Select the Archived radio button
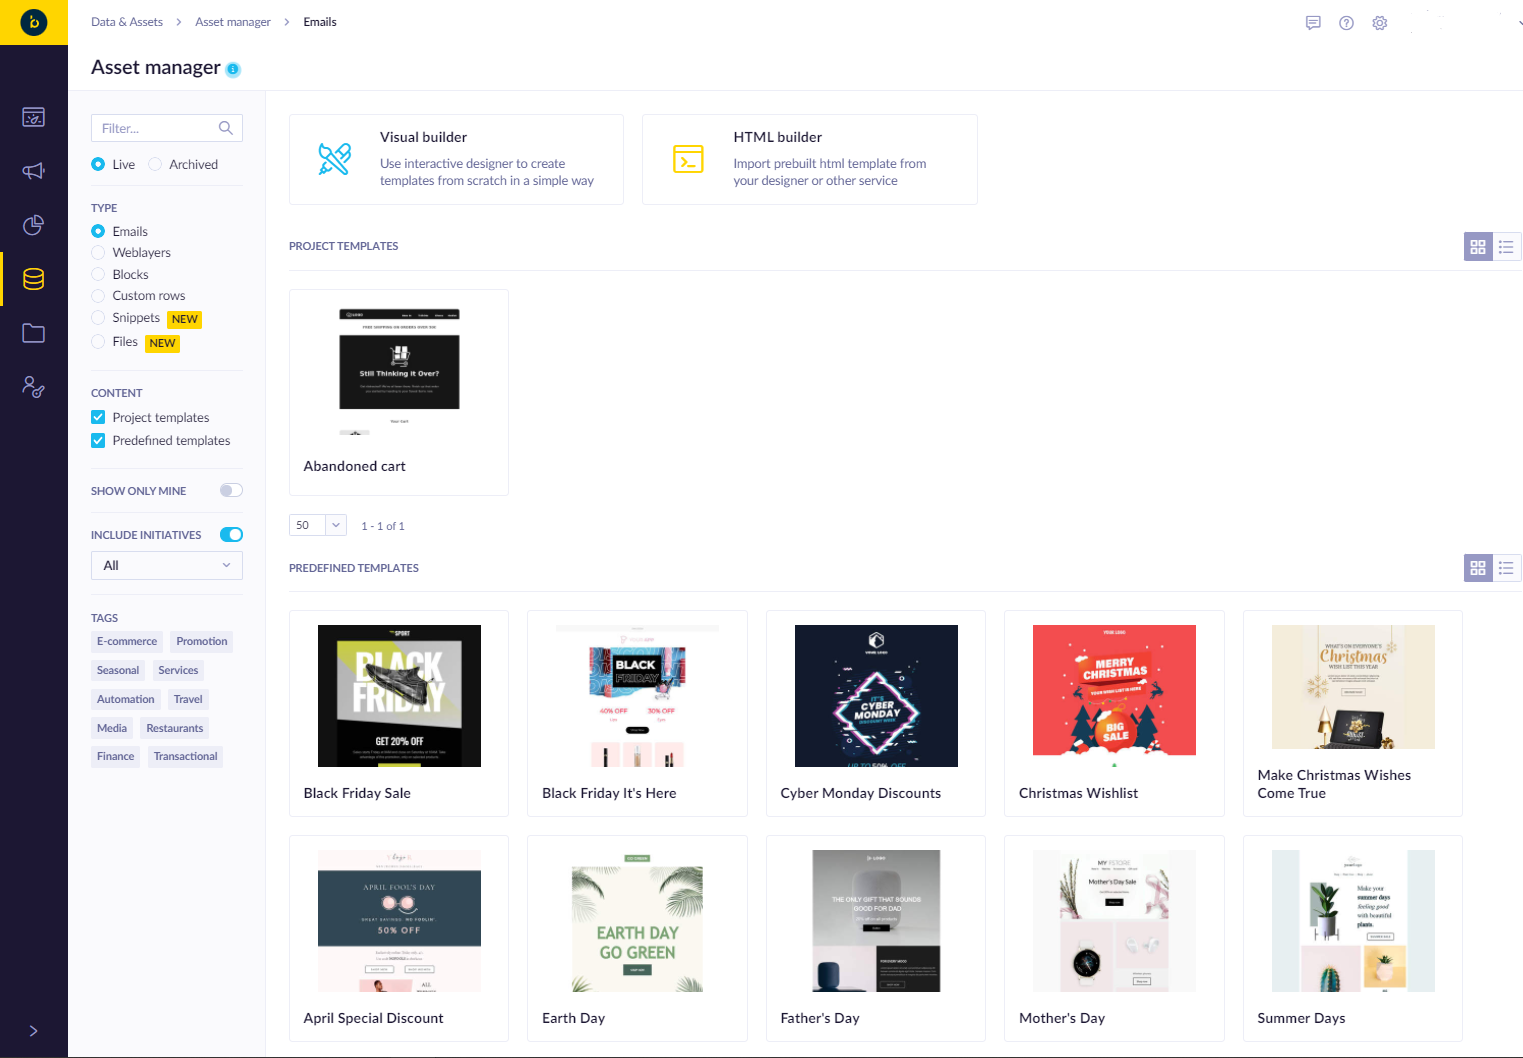The width and height of the screenshot is (1523, 1058). pos(156,164)
